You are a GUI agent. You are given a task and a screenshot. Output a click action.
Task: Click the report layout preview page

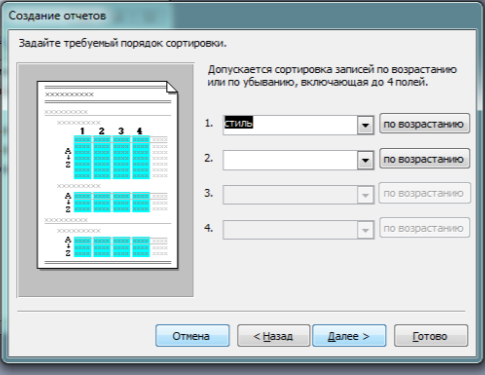[x=107, y=175]
